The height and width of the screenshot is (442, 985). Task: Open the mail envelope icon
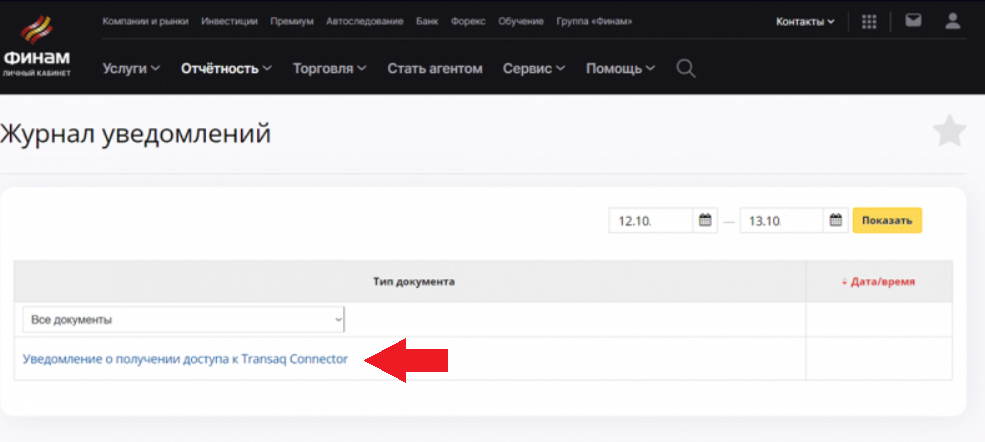click(x=913, y=20)
